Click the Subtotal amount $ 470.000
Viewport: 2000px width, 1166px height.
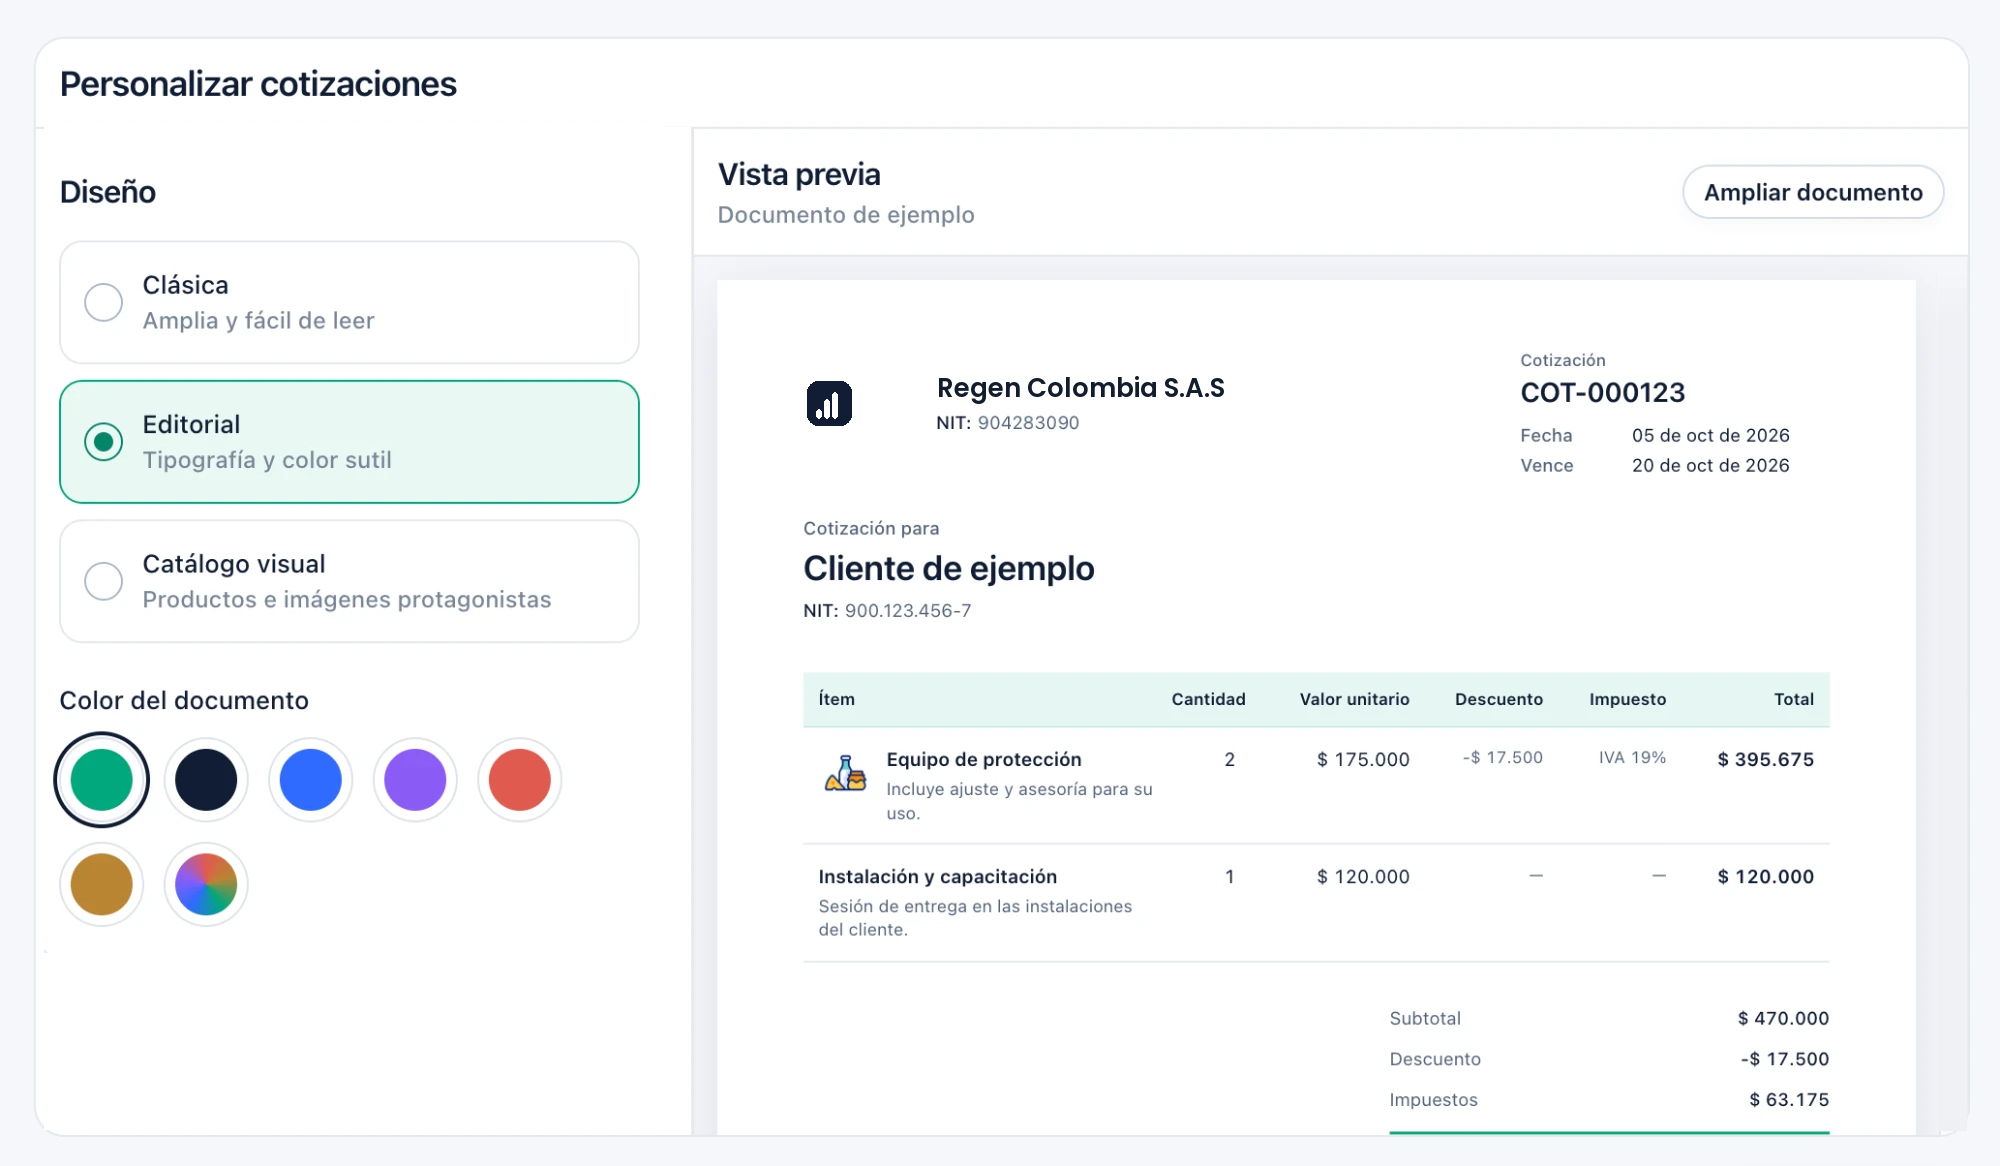[x=1783, y=1018]
